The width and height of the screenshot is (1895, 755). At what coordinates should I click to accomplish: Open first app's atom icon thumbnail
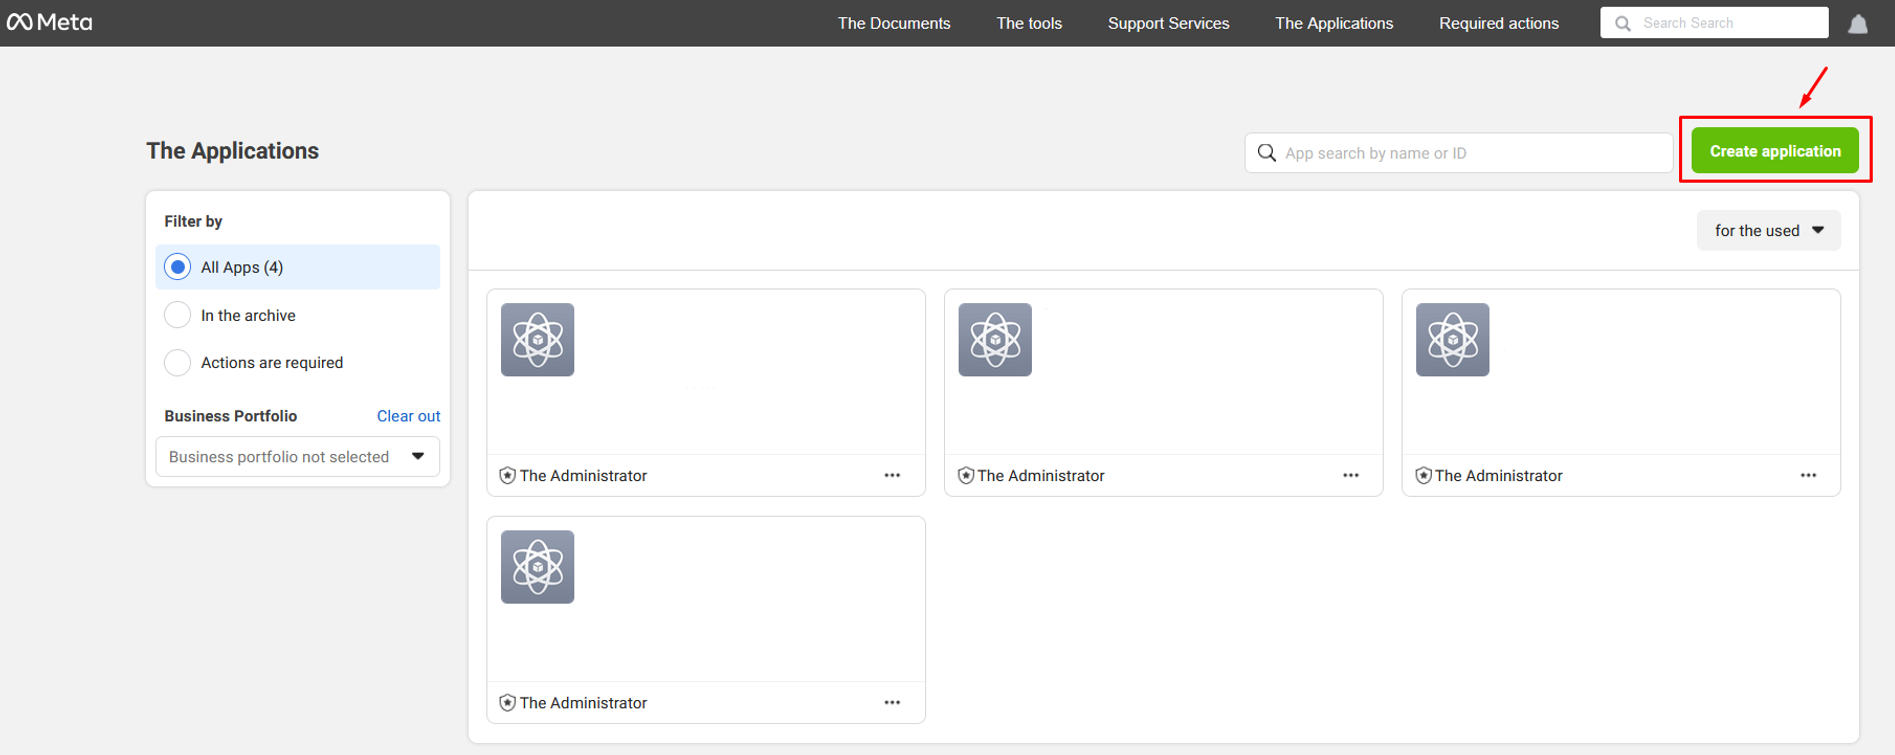[x=537, y=340]
